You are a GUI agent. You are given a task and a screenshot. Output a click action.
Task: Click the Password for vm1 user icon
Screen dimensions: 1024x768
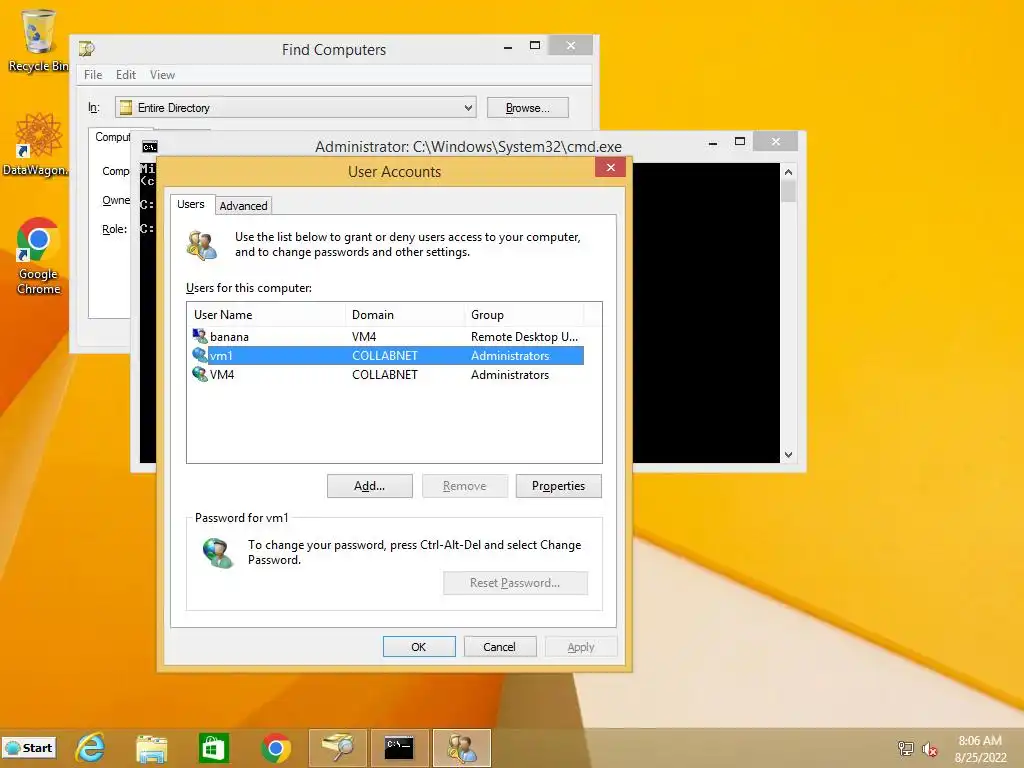[x=217, y=552]
